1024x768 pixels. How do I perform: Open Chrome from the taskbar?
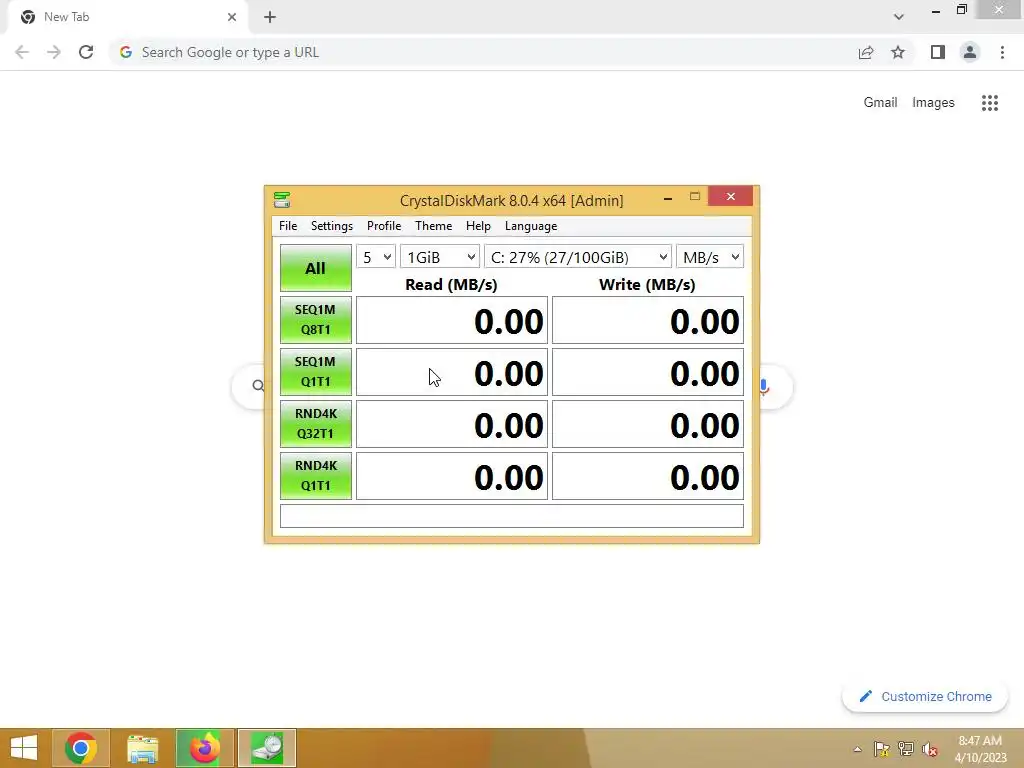tap(81, 748)
